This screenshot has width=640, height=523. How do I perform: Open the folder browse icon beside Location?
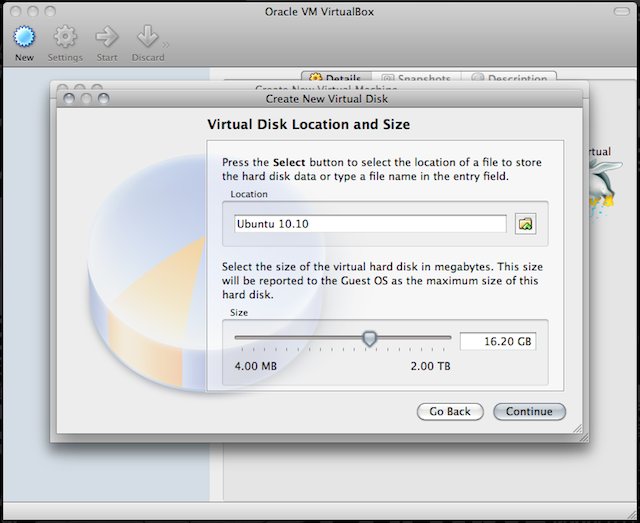(525, 224)
